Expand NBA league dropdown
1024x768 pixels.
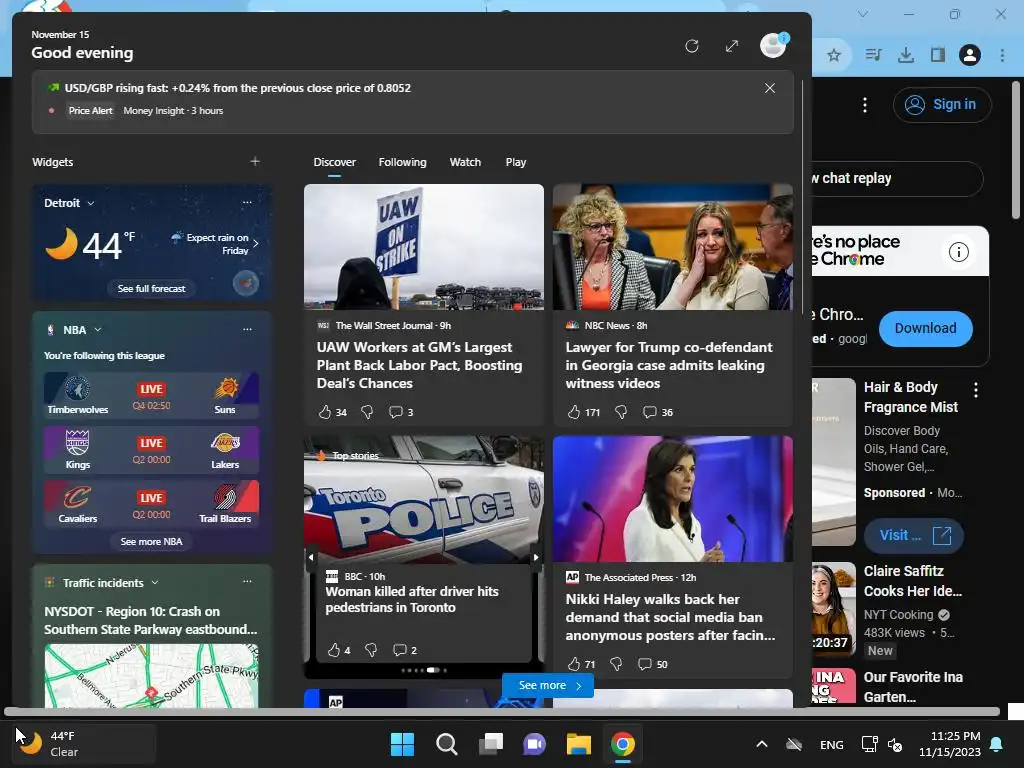[x=98, y=330]
